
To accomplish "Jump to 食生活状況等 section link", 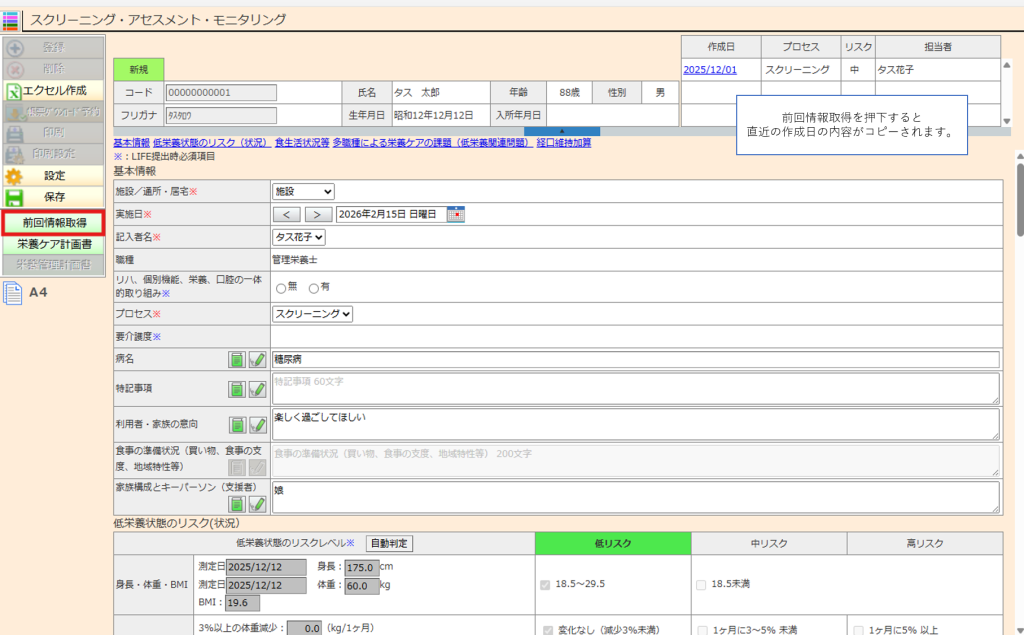I will tap(302, 143).
